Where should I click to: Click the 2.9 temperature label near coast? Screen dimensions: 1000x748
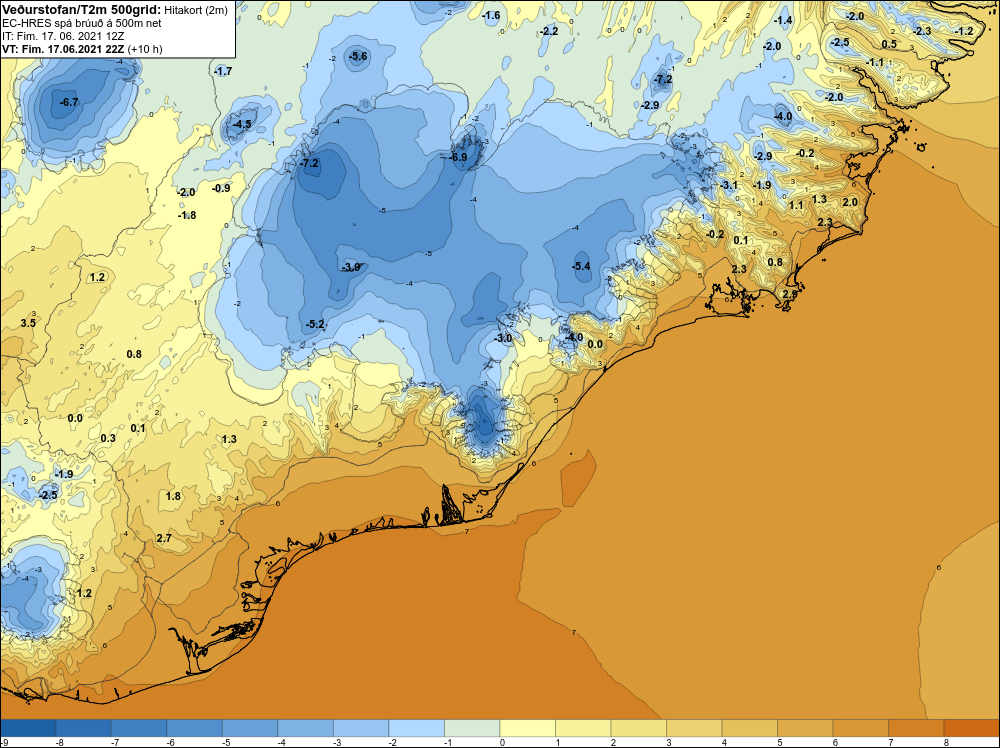pos(790,294)
